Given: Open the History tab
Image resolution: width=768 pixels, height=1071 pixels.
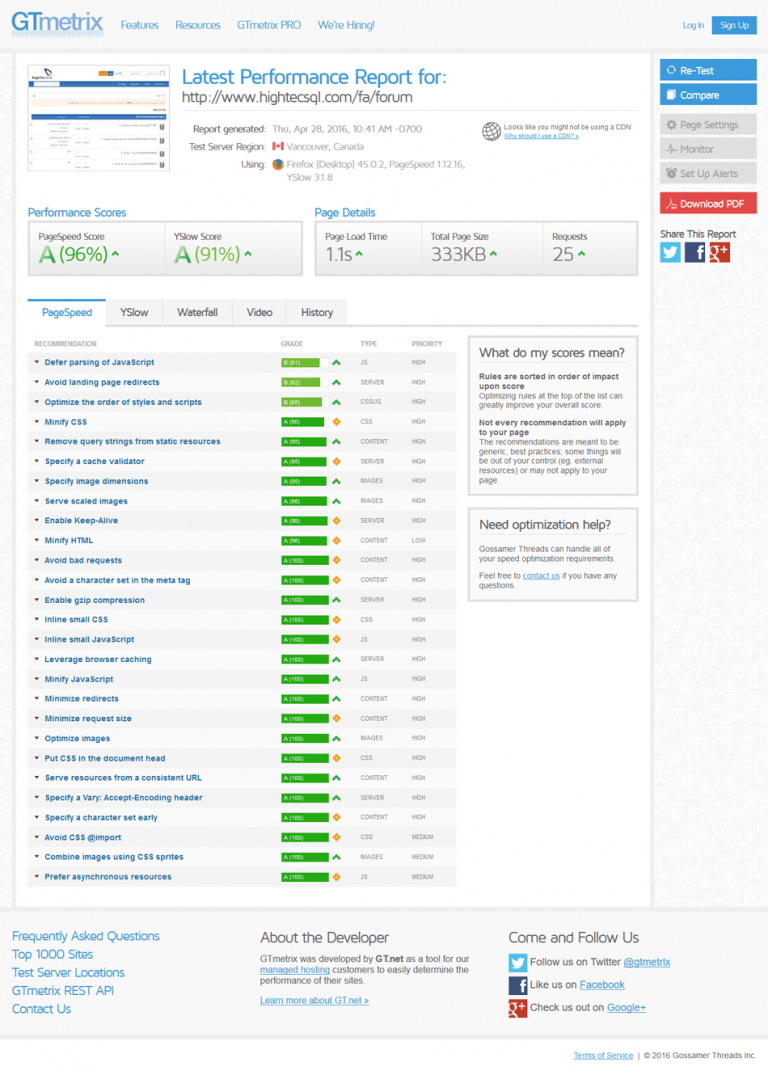Looking at the screenshot, I should 317,312.
